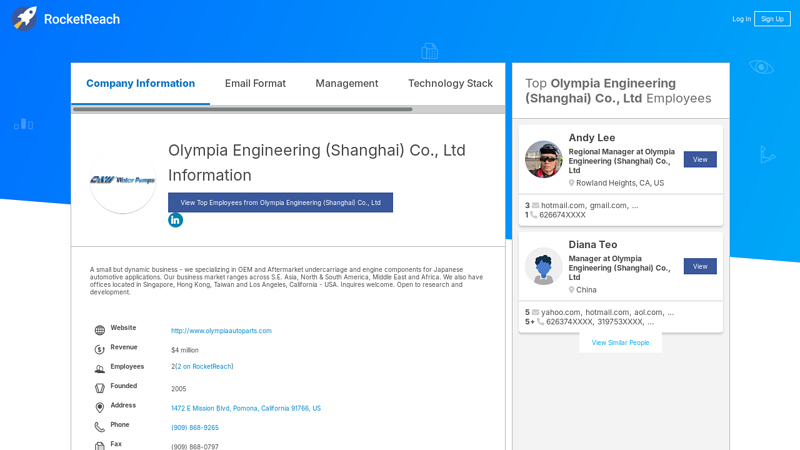The image size is (800, 450).
Task: Click the Sign Up button
Action: point(772,19)
